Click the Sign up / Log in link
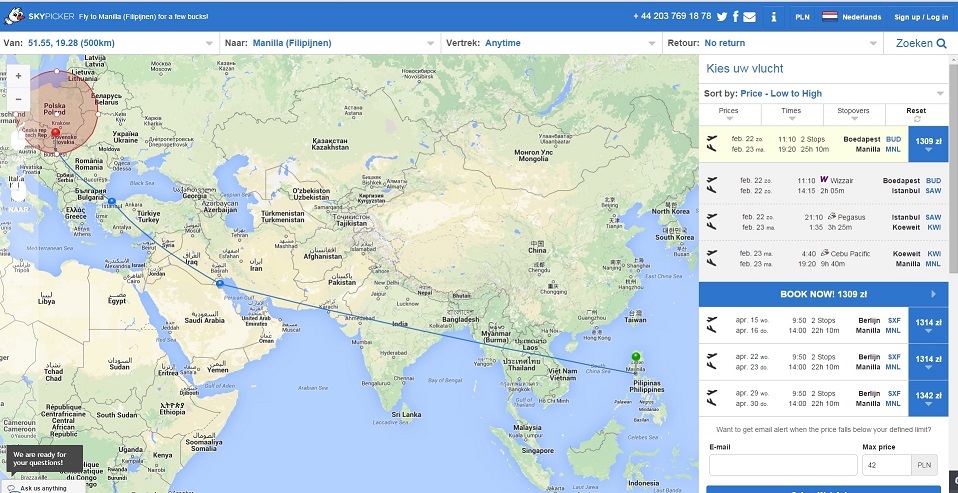 click(x=921, y=17)
